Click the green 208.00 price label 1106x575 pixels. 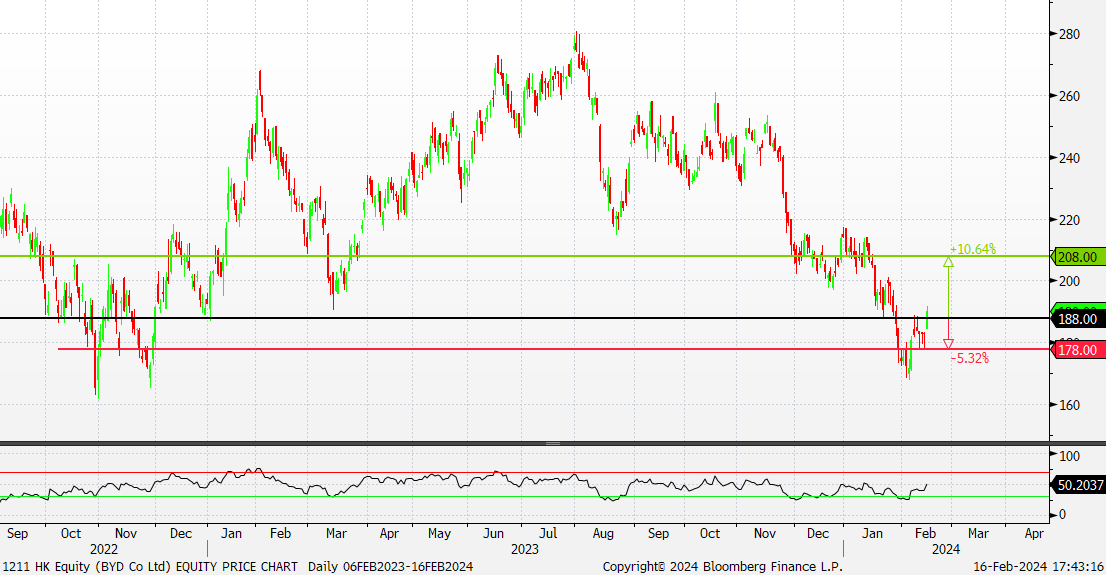click(1077, 257)
